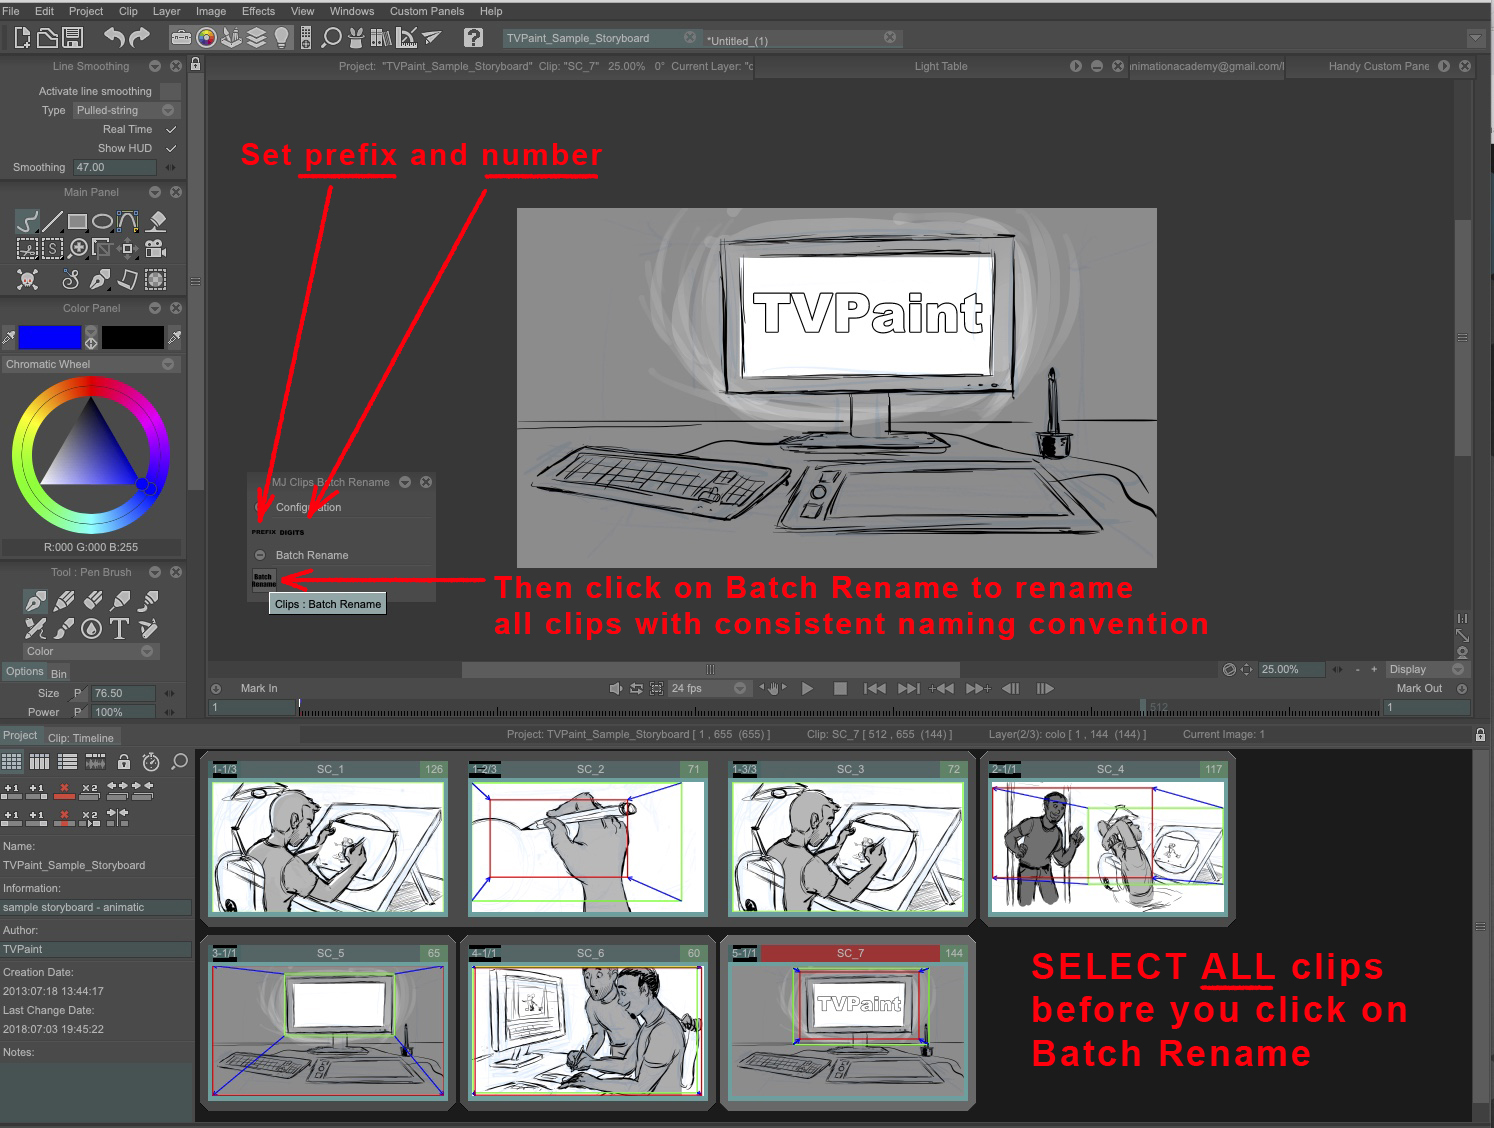Screen dimensions: 1494x1128
Task: Toggle pressure P option for Size
Action: pos(78,693)
